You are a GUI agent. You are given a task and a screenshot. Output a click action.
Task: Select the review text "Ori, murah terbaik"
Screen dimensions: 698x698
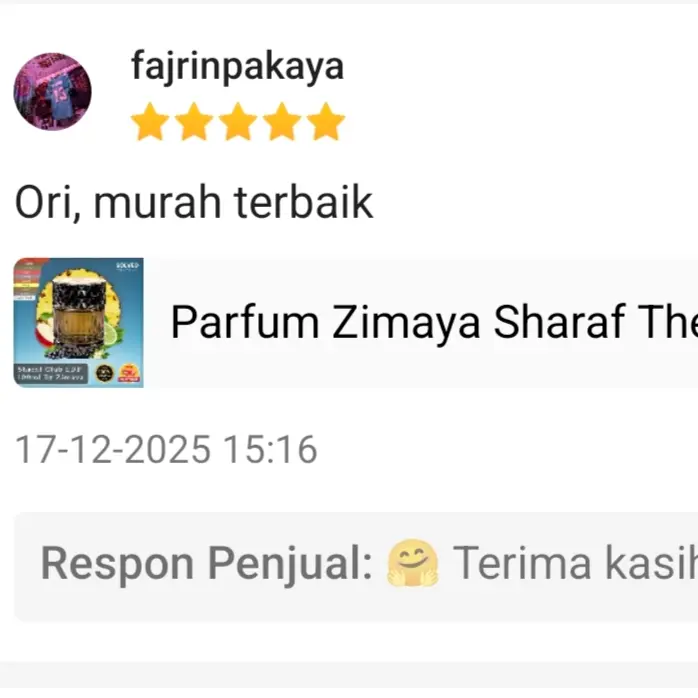[x=194, y=203]
